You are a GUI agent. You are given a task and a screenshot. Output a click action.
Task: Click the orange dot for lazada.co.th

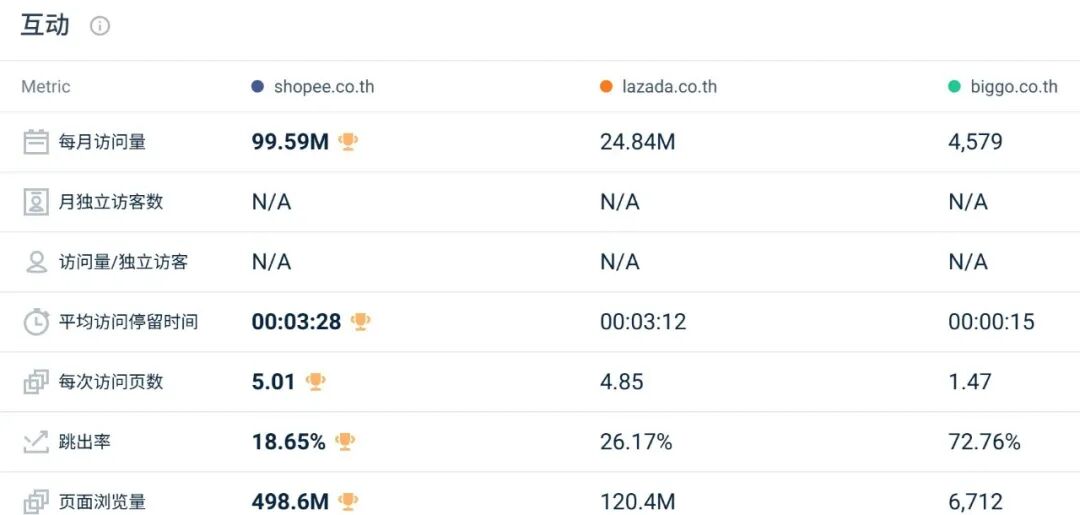pyautogui.click(x=606, y=87)
